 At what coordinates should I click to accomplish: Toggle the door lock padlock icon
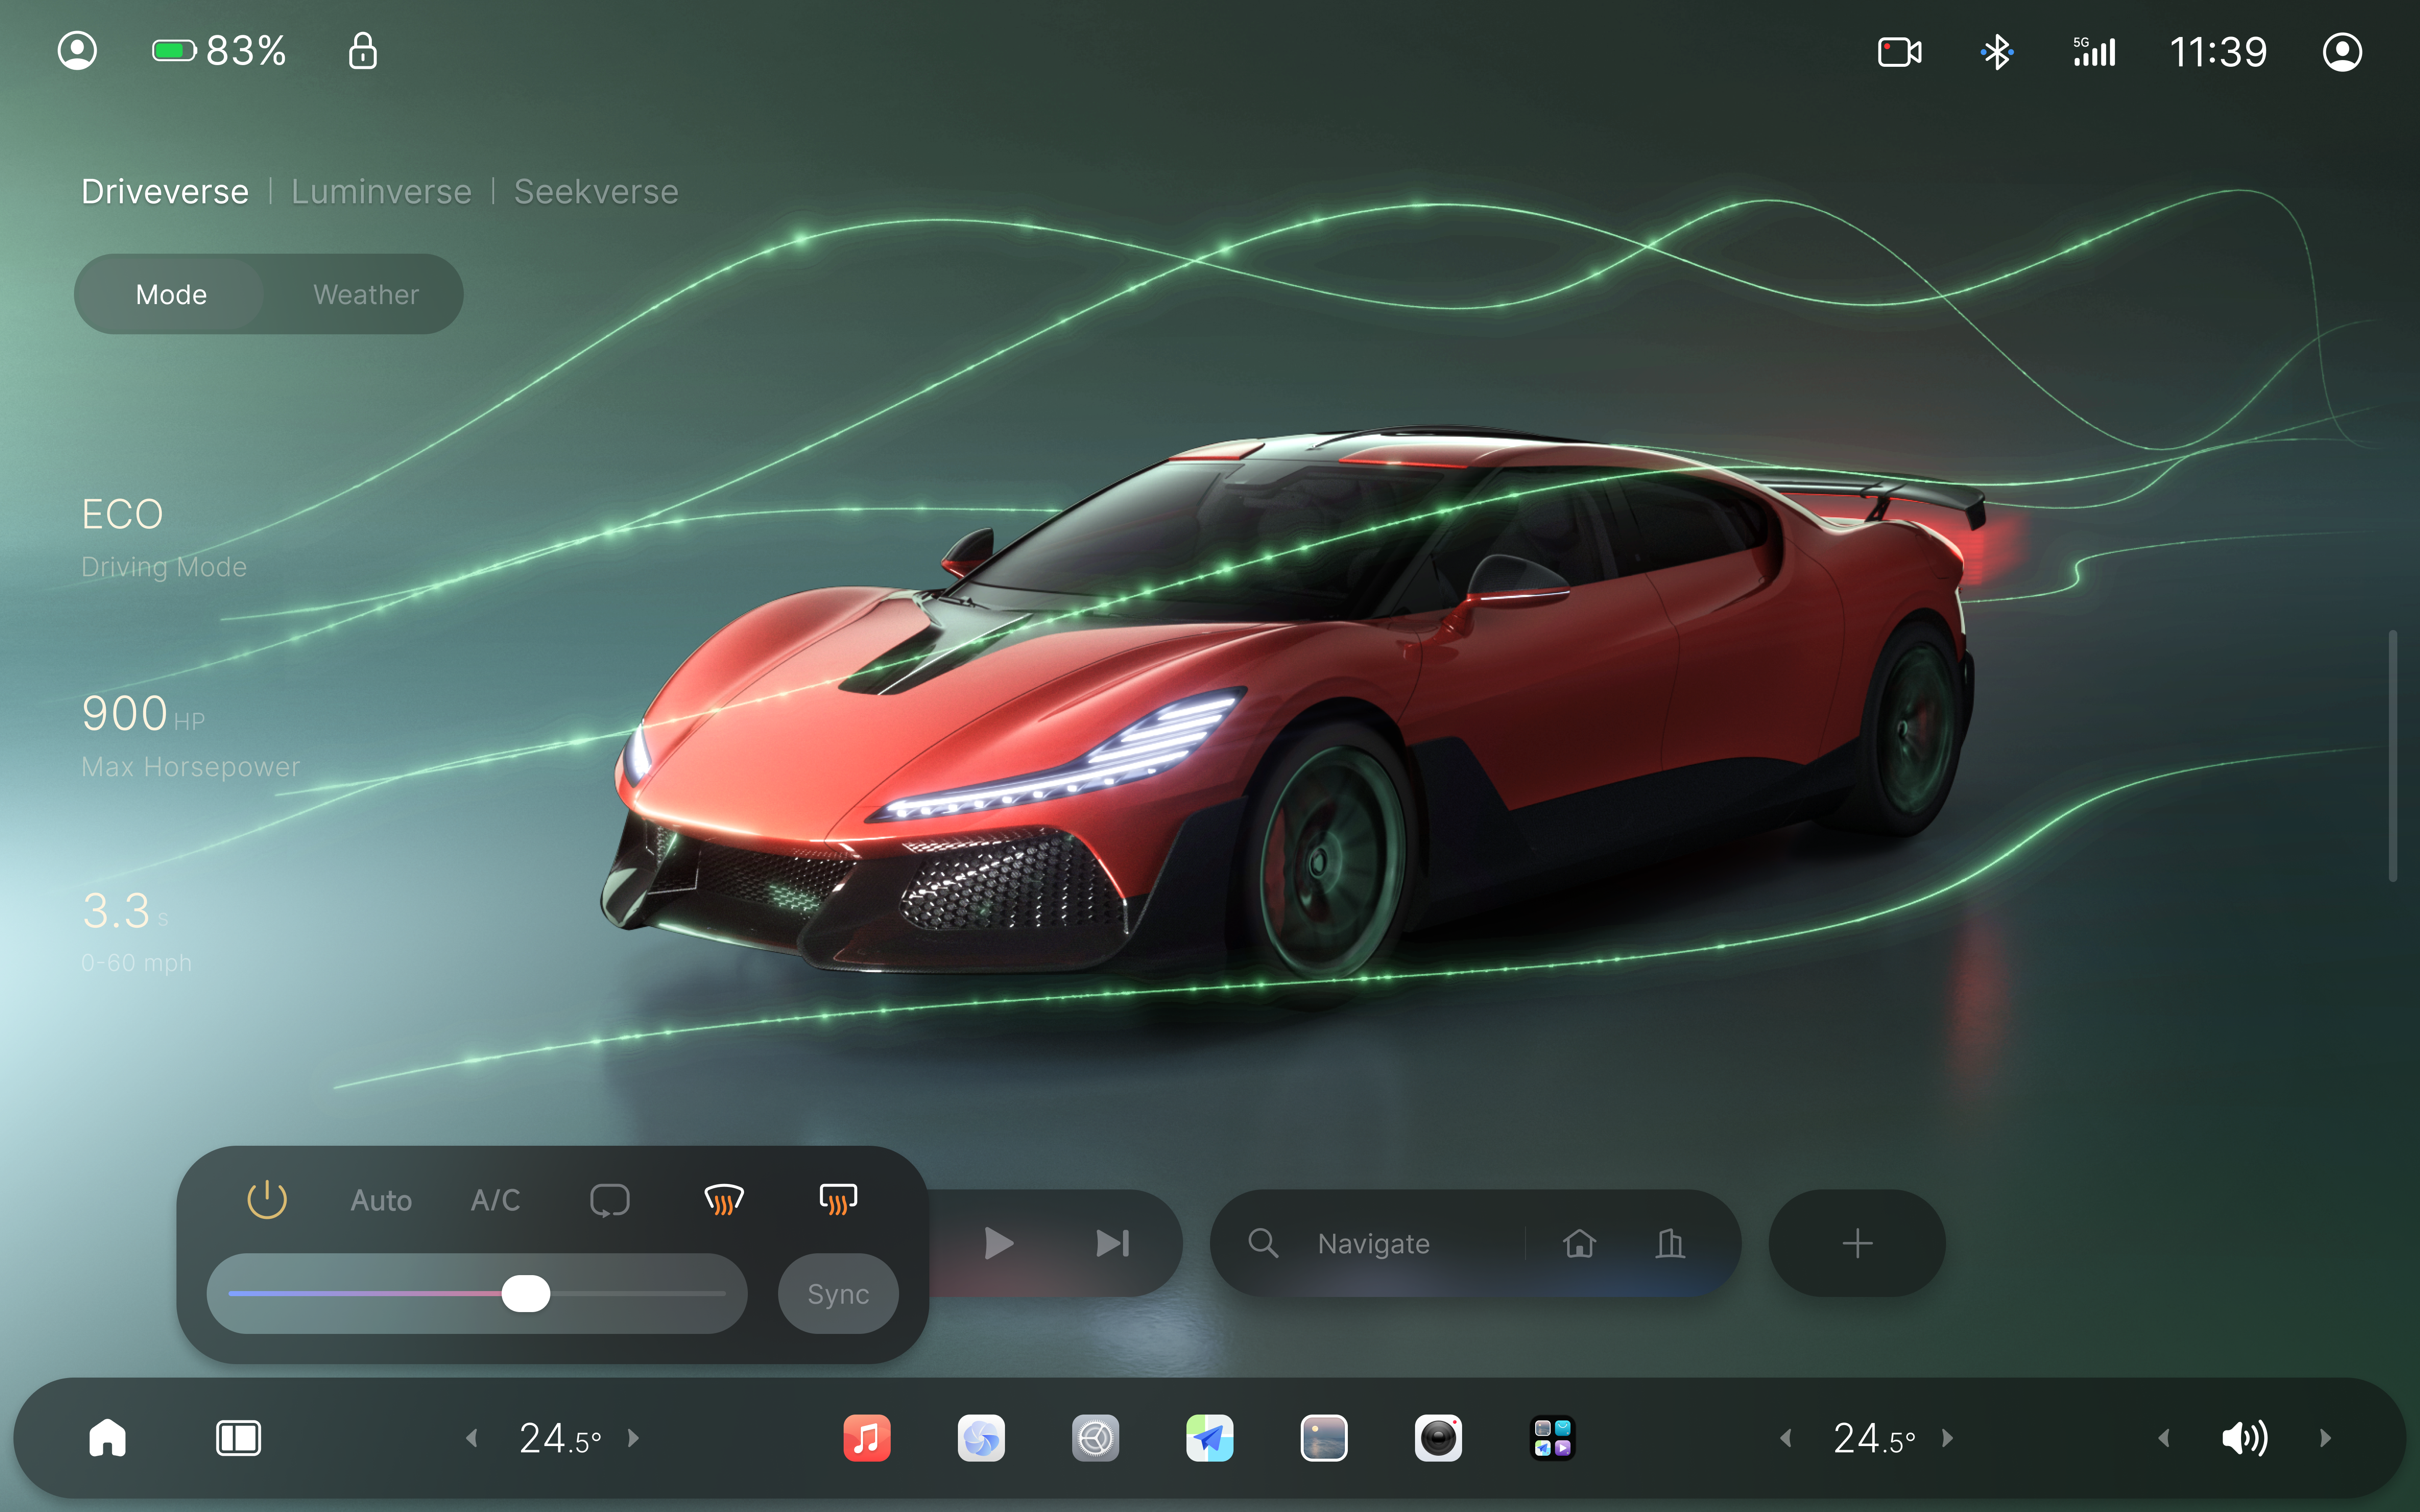[363, 50]
